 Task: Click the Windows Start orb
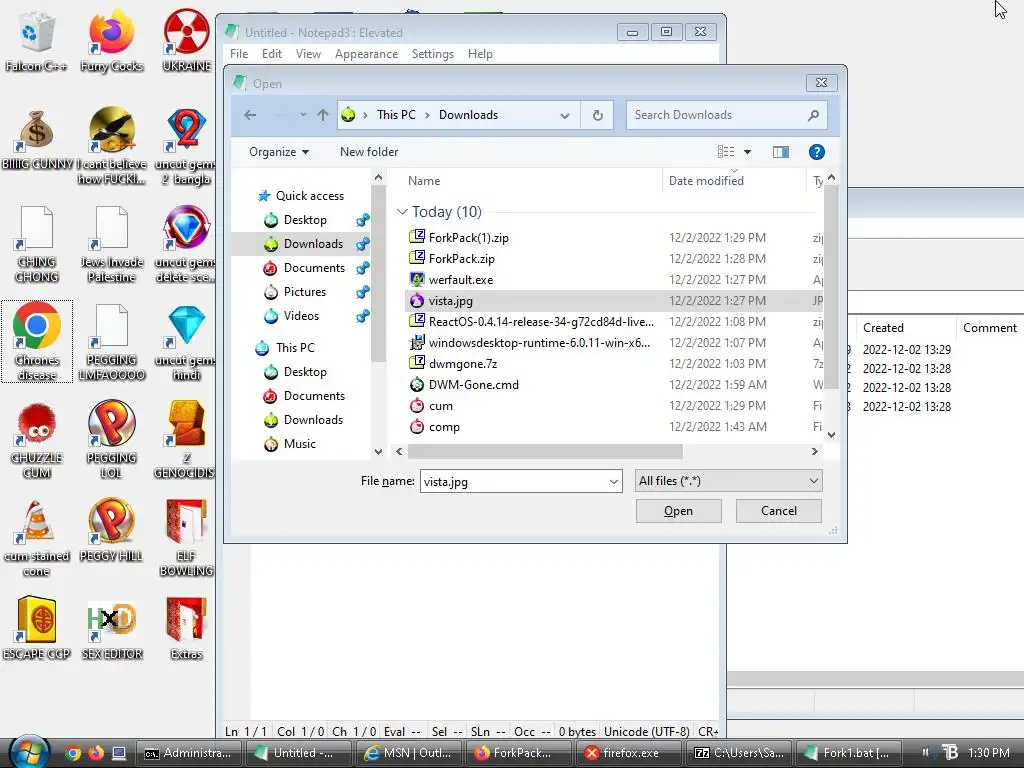coord(29,752)
